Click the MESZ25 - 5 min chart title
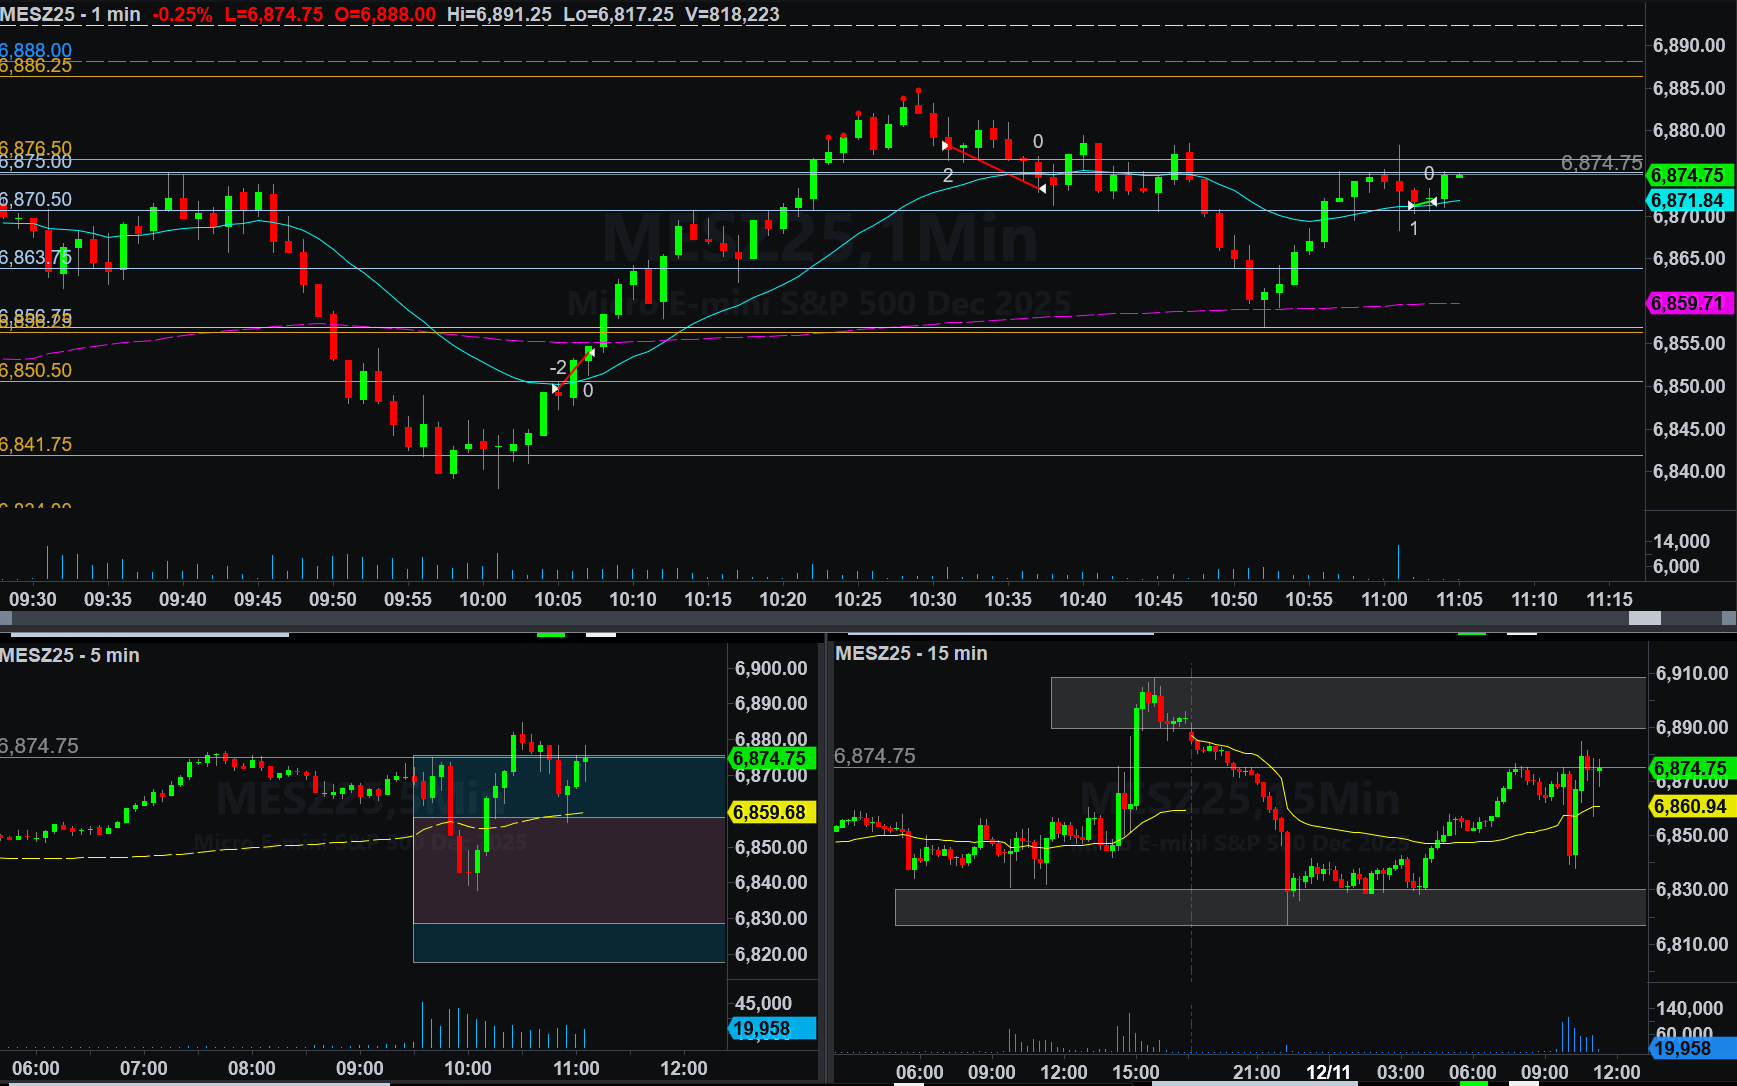This screenshot has height=1086, width=1737. point(70,655)
